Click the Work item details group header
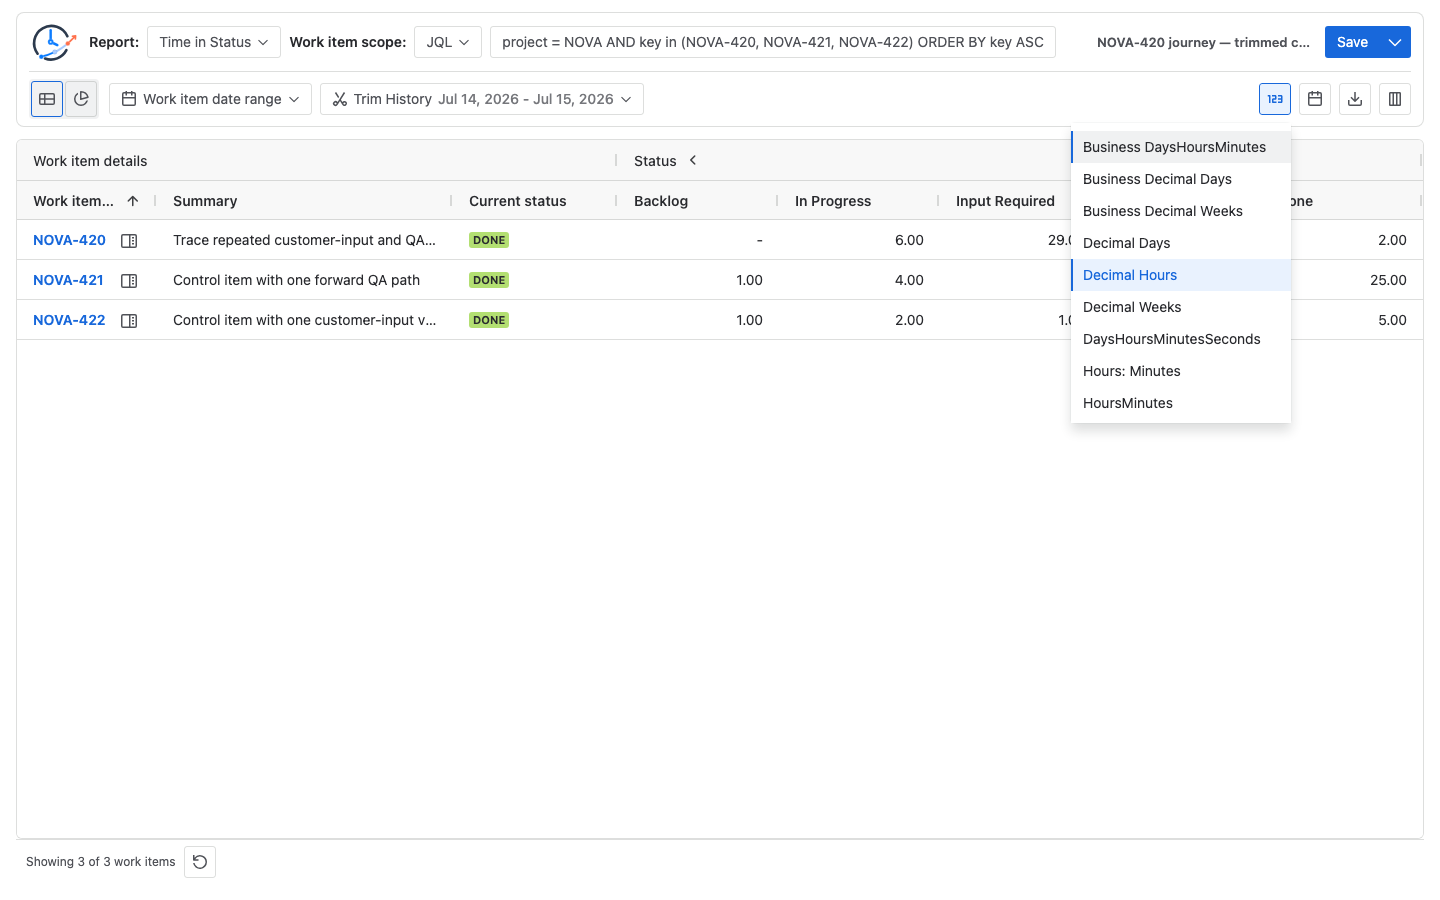 tap(90, 161)
